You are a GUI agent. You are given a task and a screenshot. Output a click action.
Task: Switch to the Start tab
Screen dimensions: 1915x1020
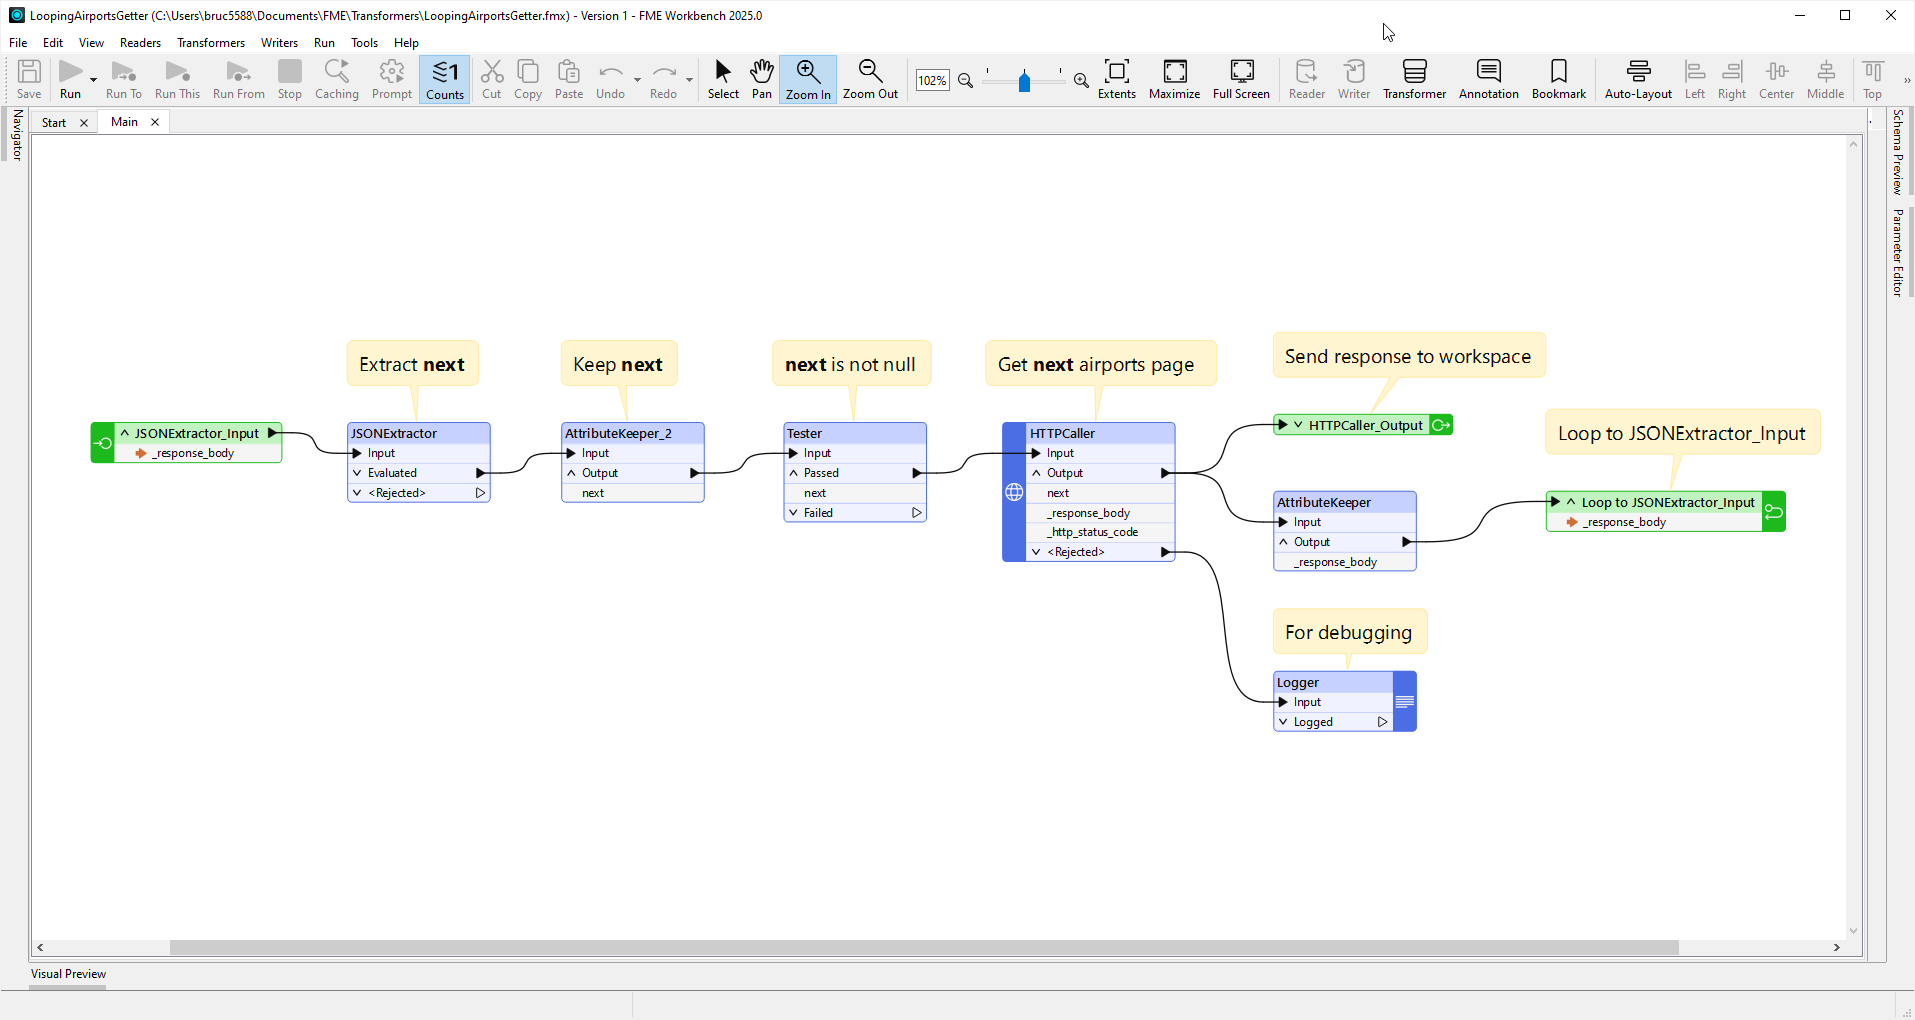click(x=53, y=121)
